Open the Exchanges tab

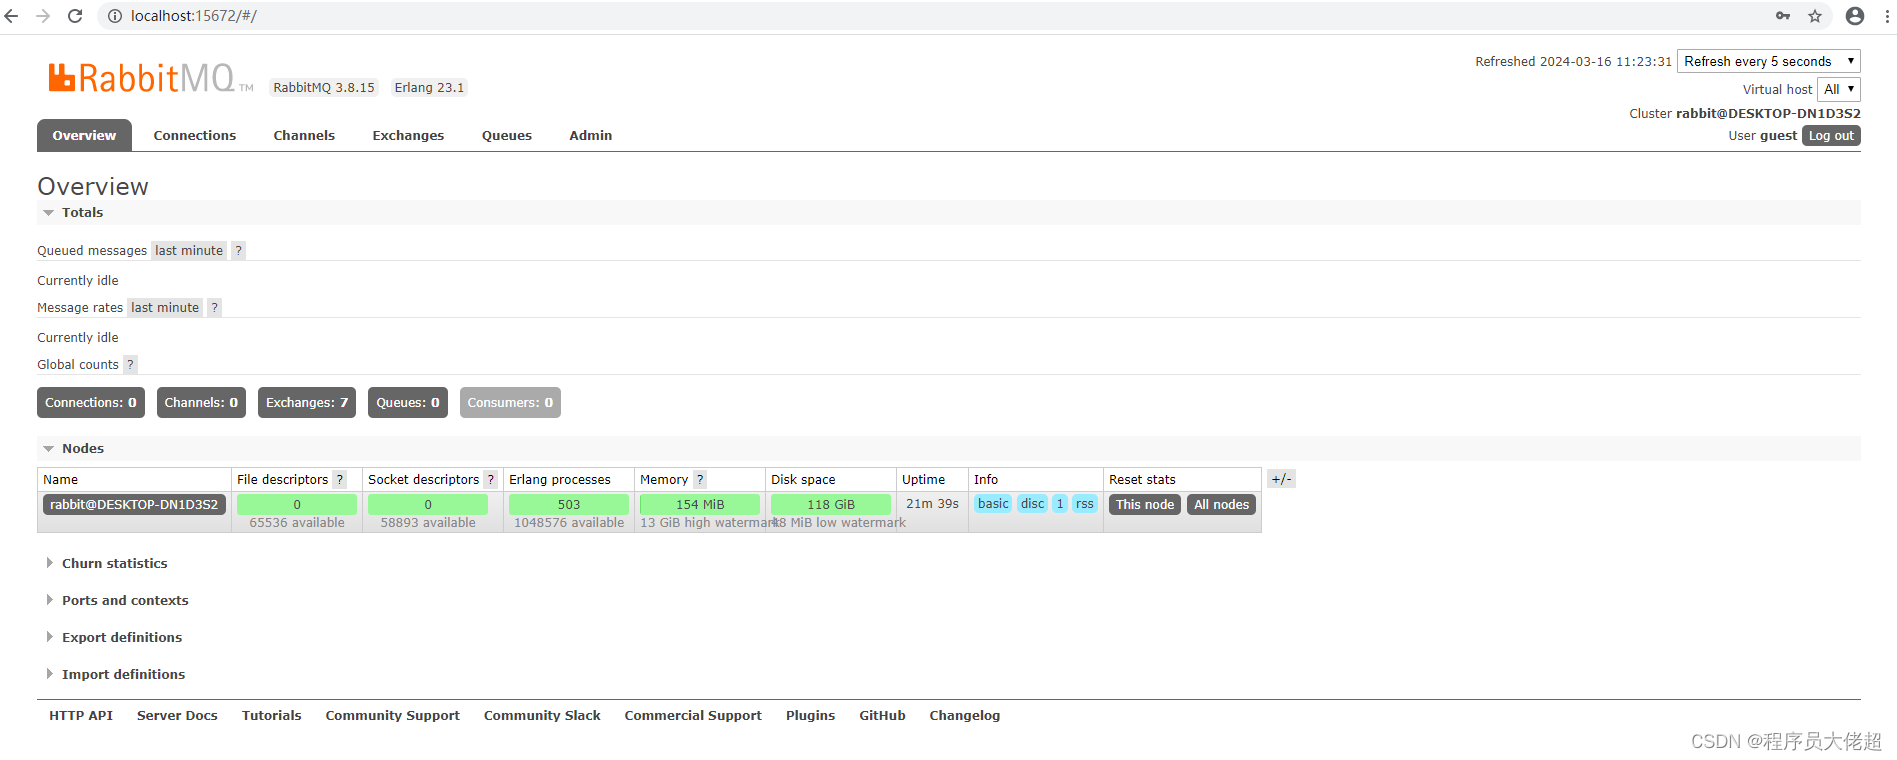pos(408,136)
